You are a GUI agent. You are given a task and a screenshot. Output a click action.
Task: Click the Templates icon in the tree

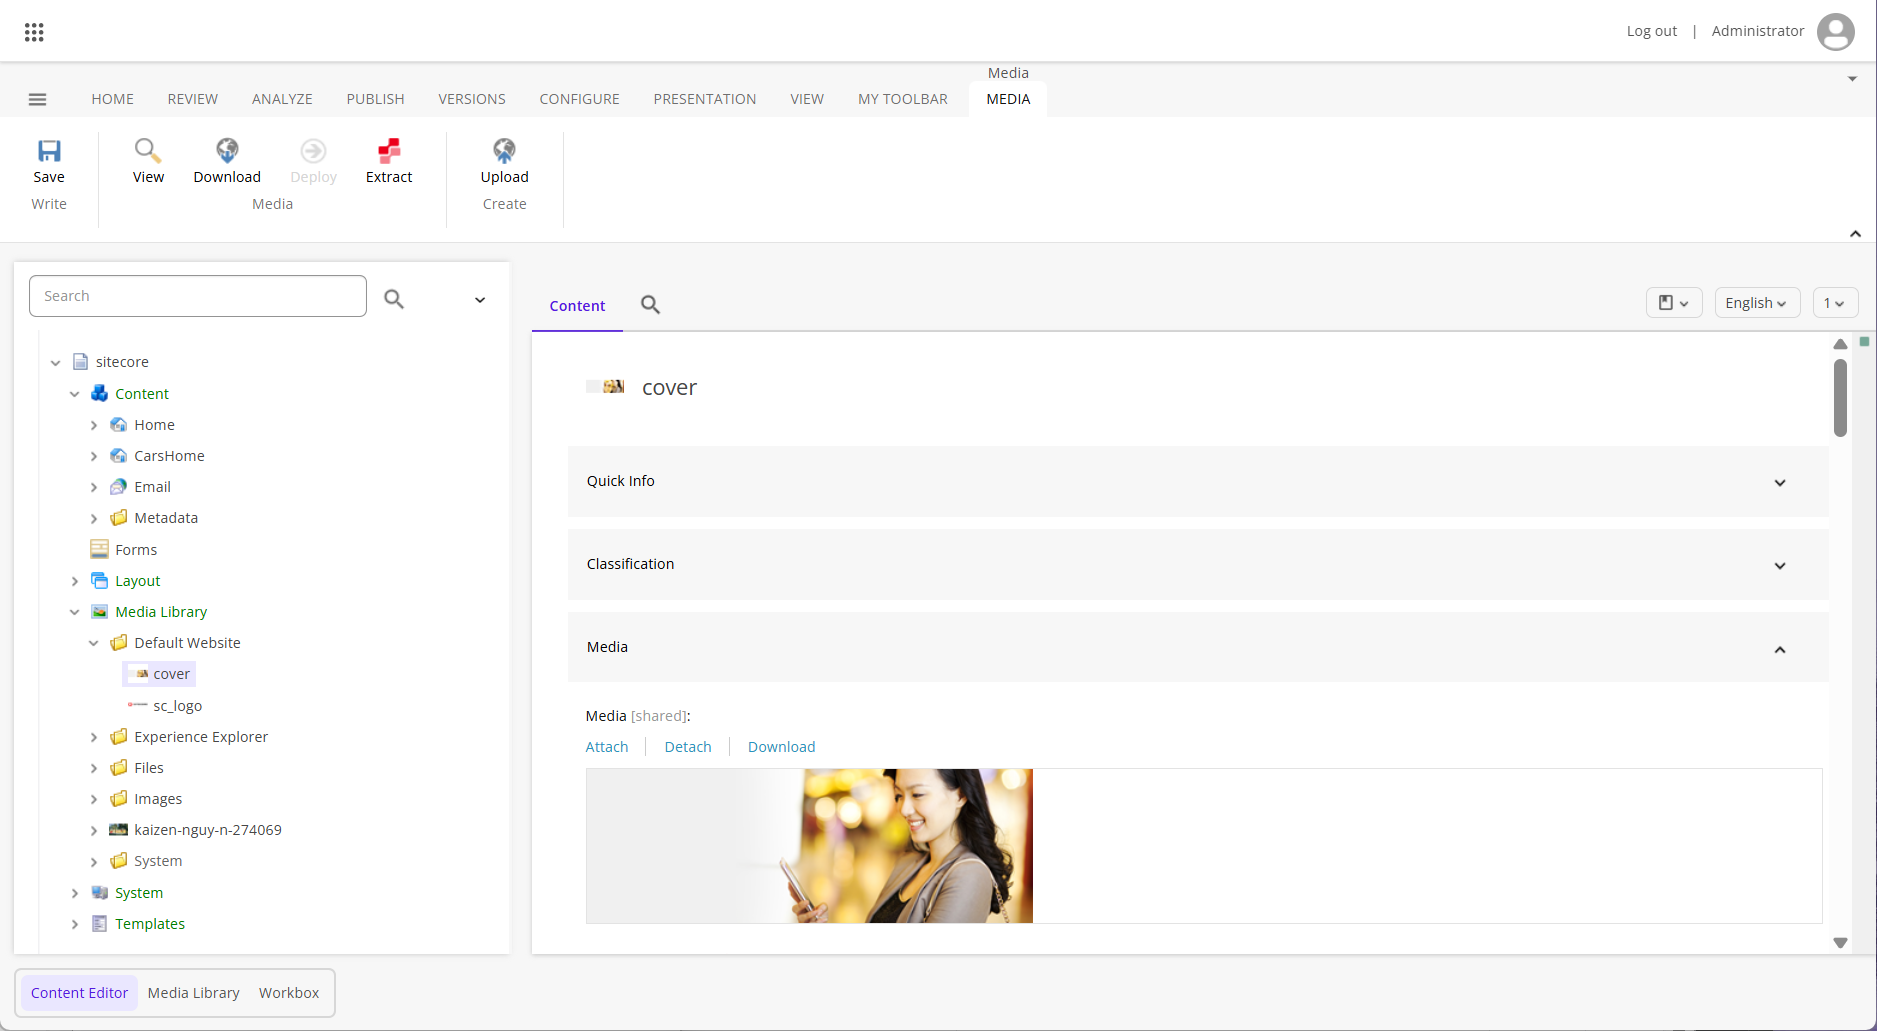click(99, 924)
